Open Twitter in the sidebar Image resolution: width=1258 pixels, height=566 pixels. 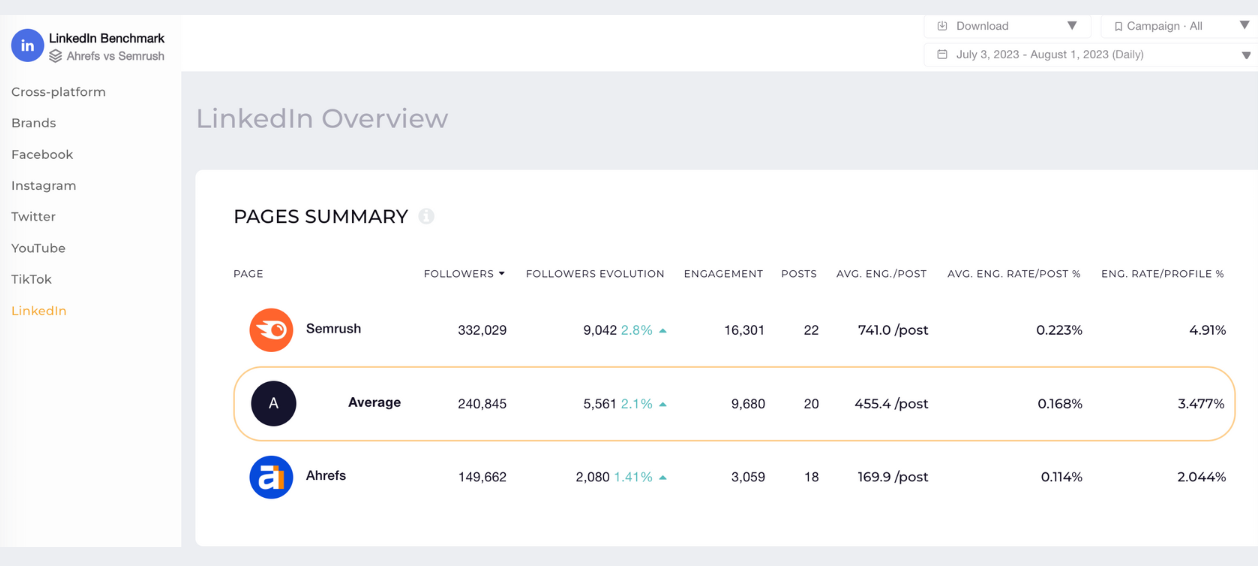[33, 216]
